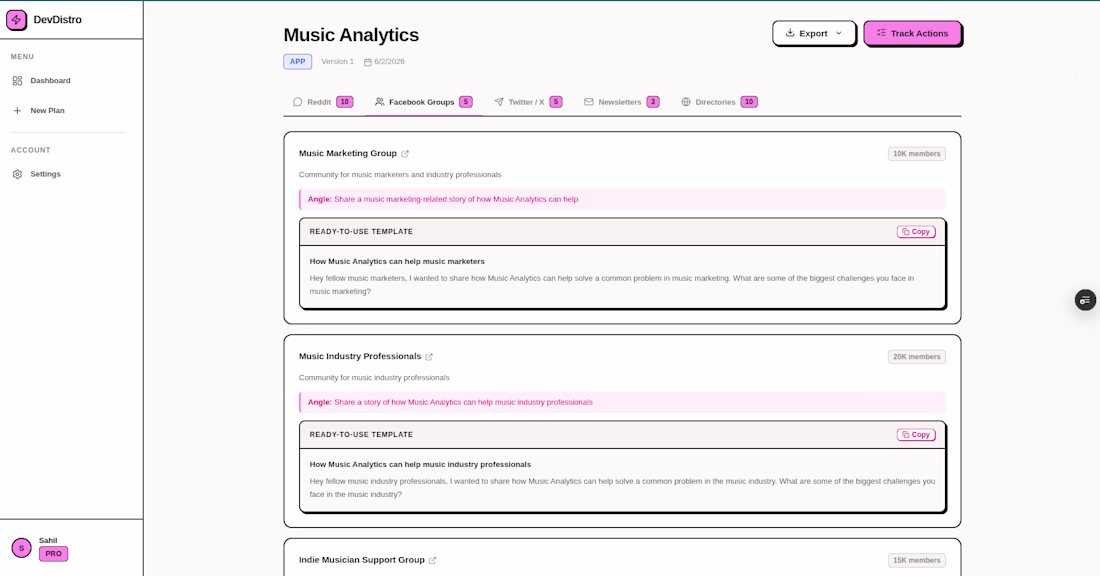Screen dimensions: 1100x576
Task: Click the Dashboard grid icon in sidebar
Action: click(x=18, y=81)
